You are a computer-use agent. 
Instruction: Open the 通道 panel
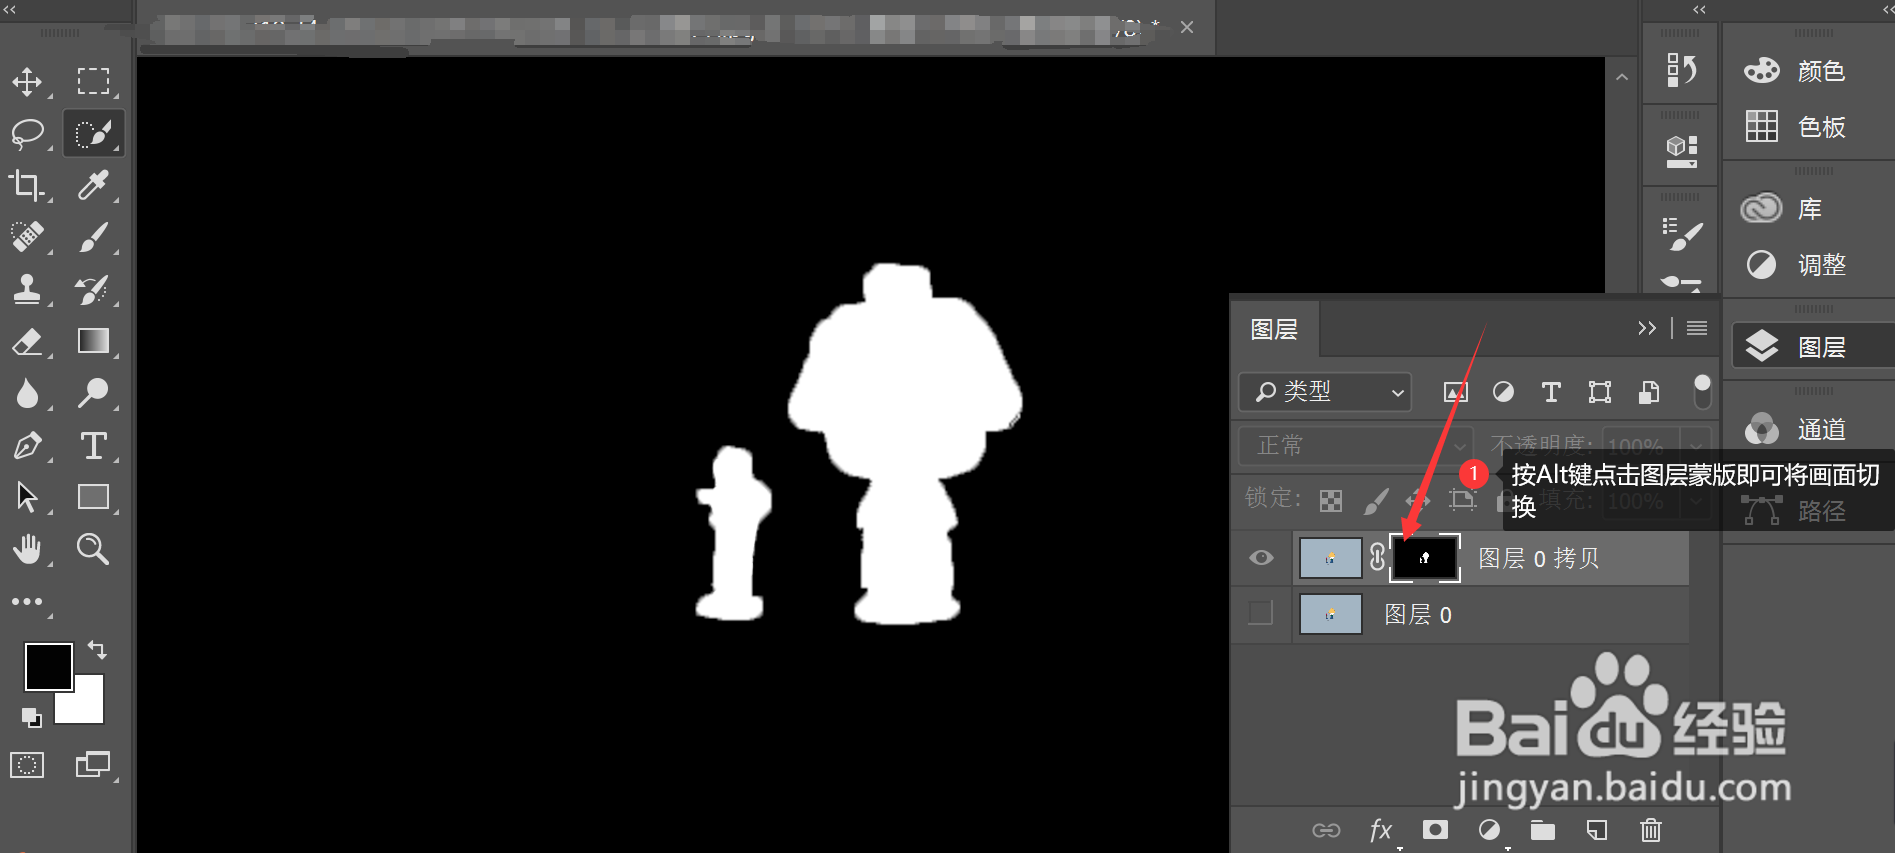(x=1795, y=430)
